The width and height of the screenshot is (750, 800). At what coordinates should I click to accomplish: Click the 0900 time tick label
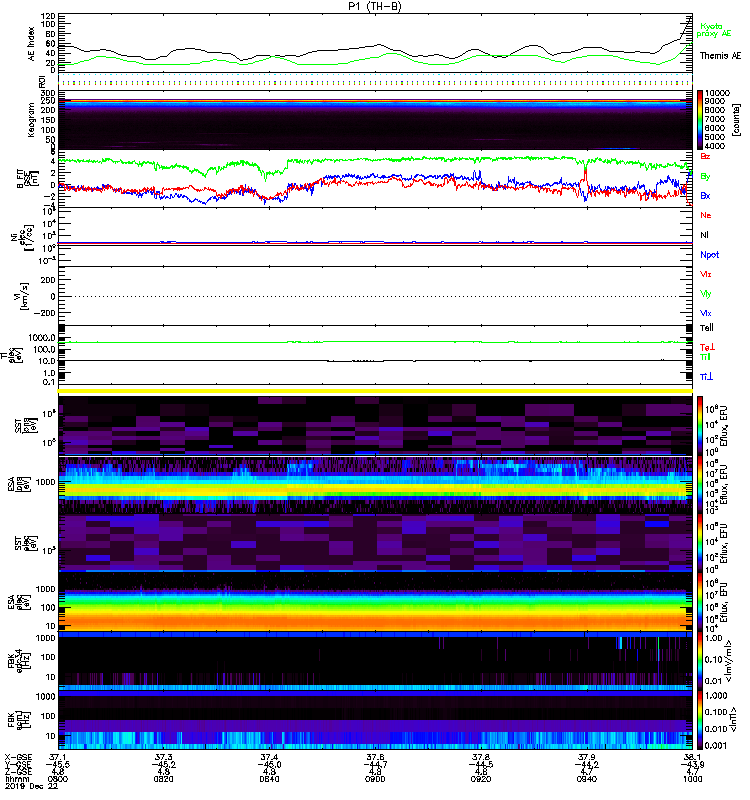click(375, 779)
